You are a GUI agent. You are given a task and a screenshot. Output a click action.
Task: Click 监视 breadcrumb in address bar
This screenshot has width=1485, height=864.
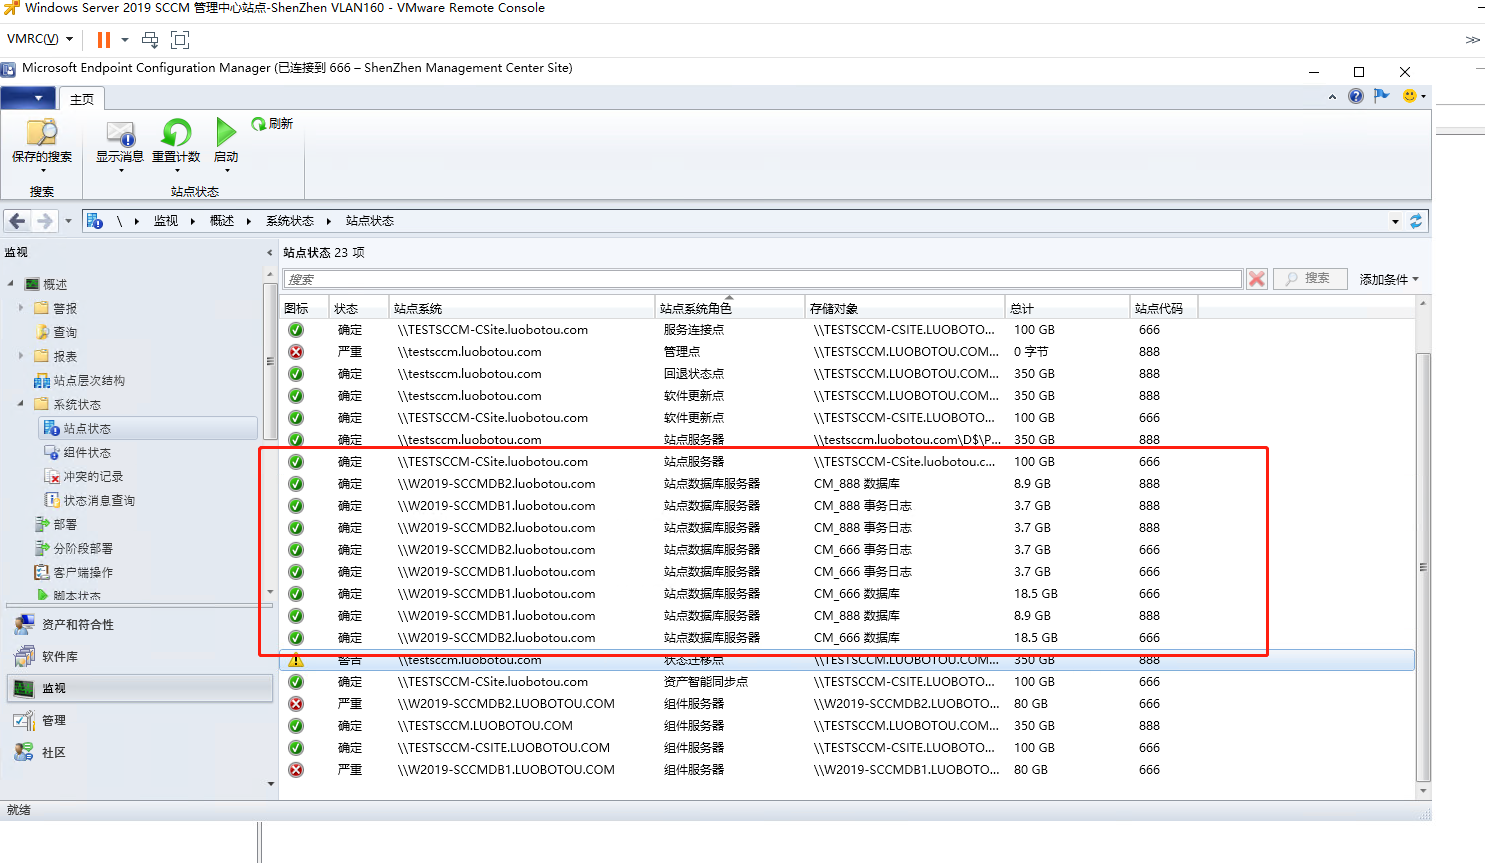tap(166, 221)
